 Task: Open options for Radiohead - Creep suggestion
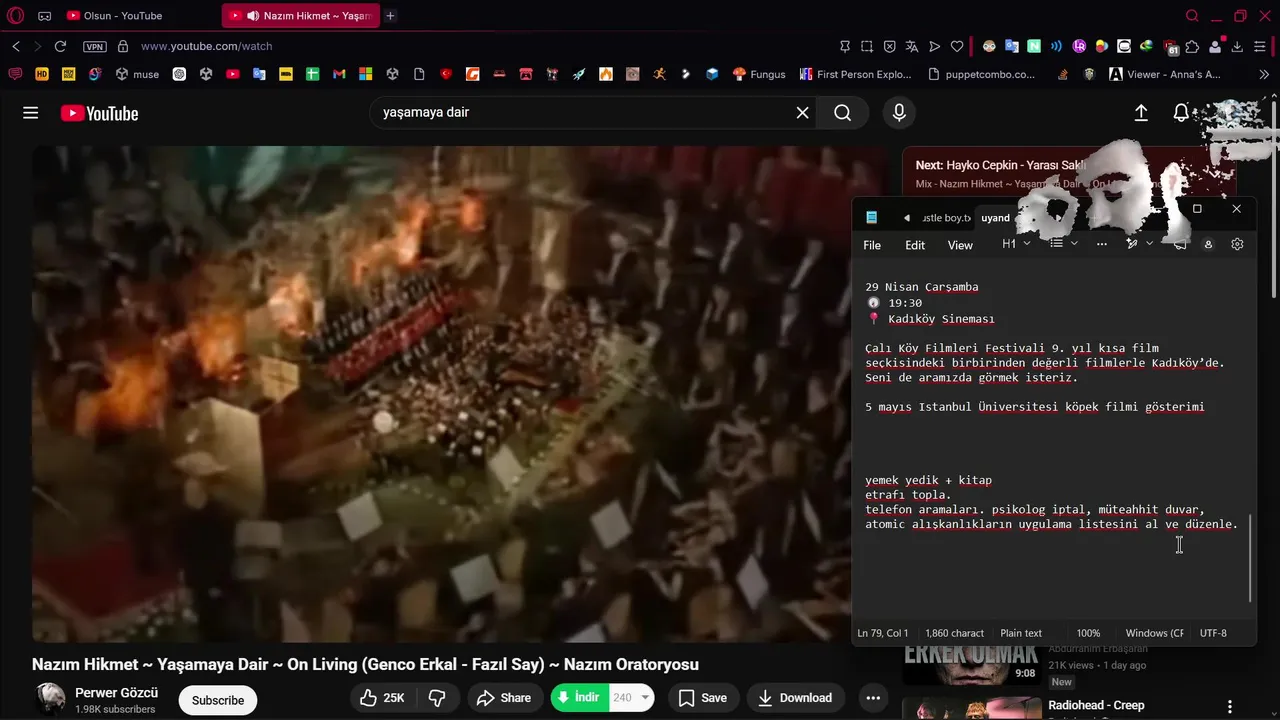tap(1230, 707)
